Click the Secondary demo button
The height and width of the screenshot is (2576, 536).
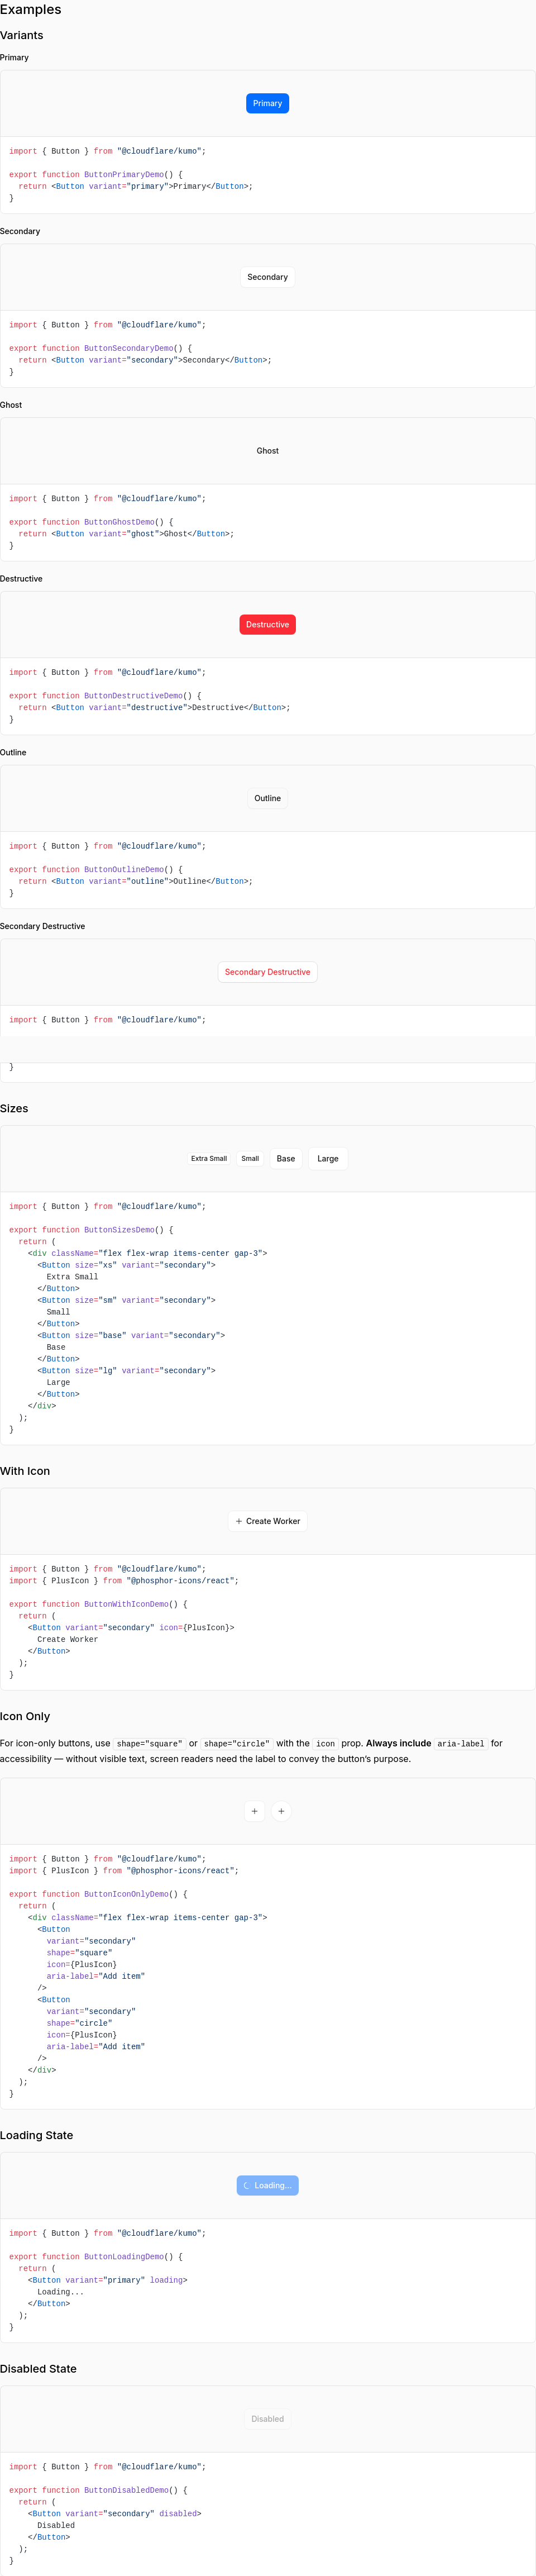pos(267,277)
